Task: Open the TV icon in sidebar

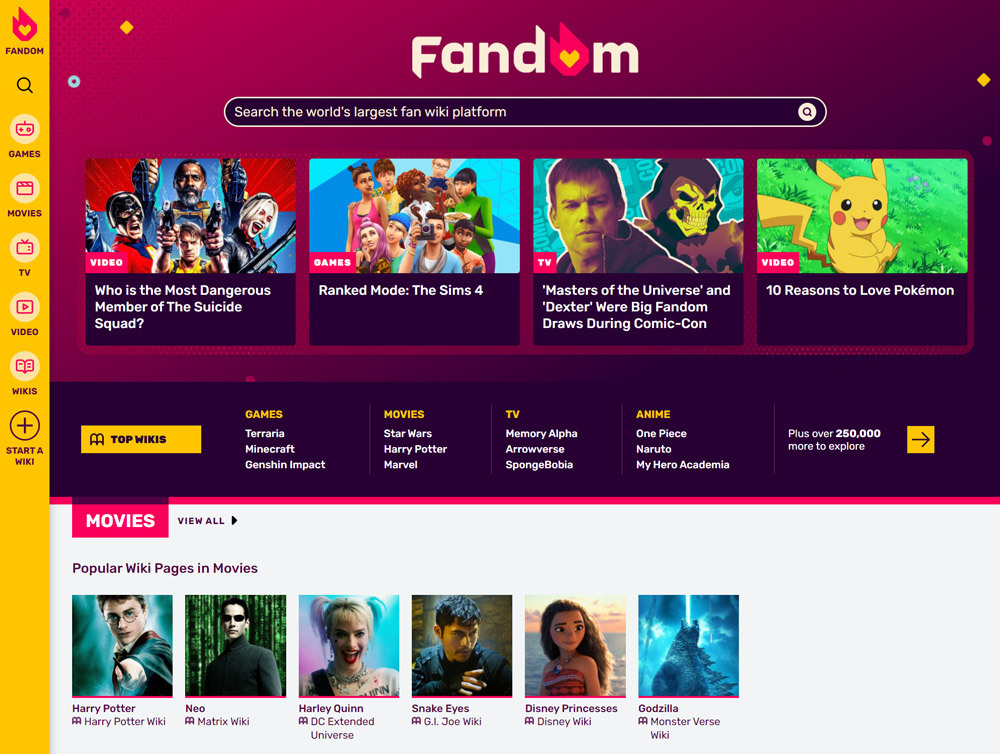Action: click(24, 248)
